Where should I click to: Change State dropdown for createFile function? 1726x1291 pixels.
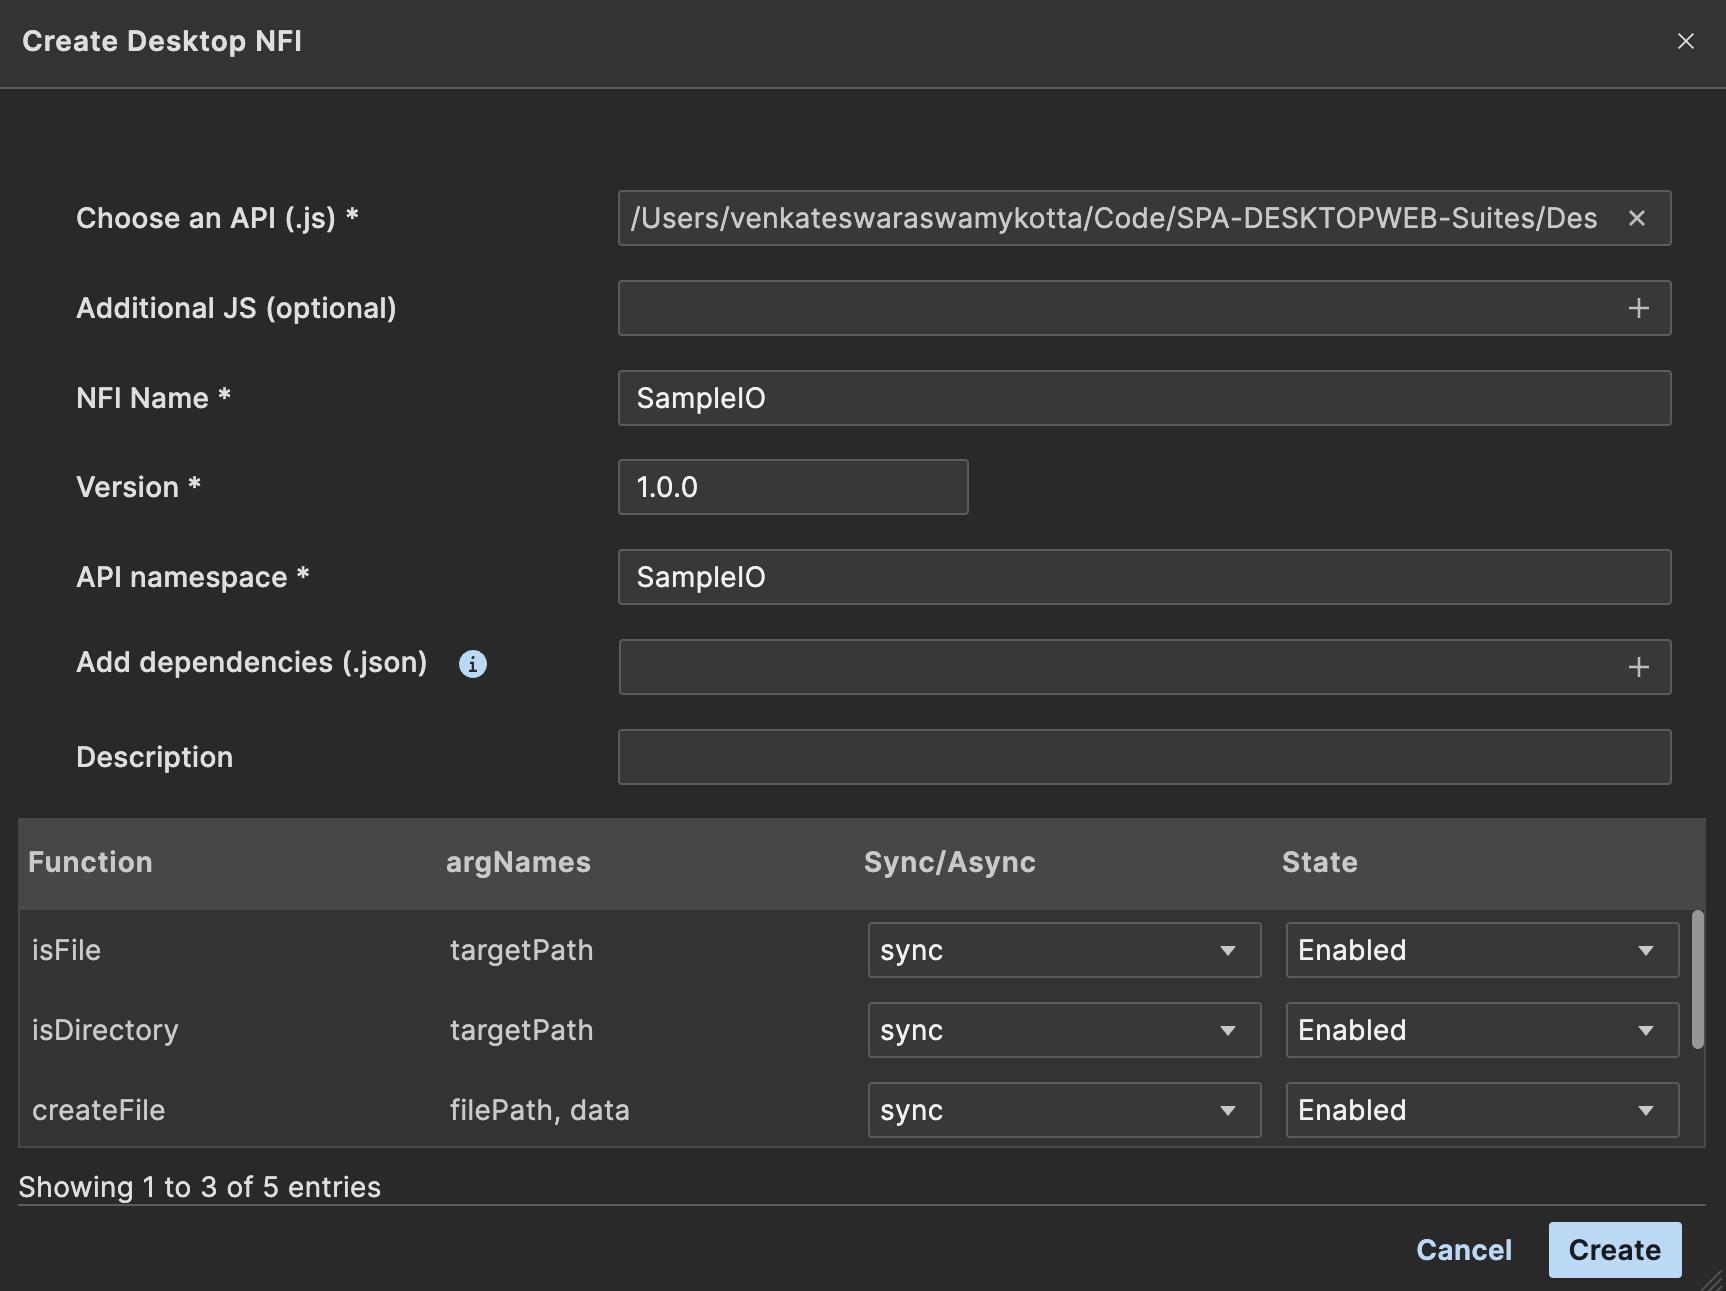[x=1481, y=1110]
